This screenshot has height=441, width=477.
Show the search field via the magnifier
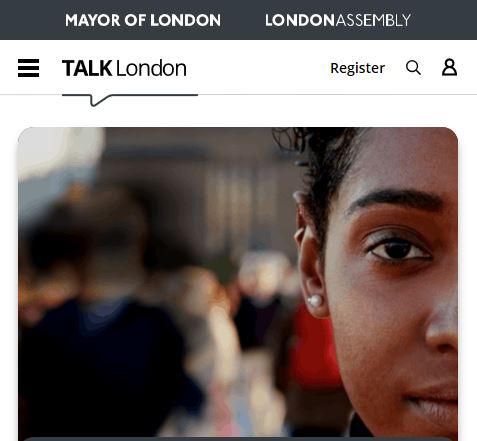click(x=413, y=68)
